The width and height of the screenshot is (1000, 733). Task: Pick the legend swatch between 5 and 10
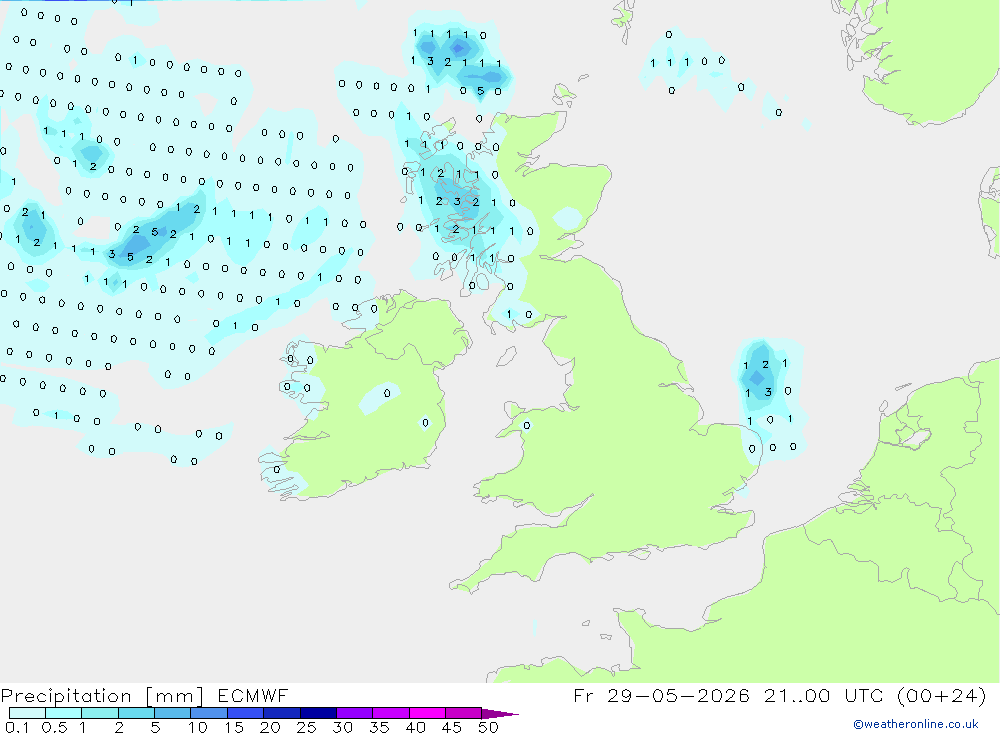[x=173, y=713]
